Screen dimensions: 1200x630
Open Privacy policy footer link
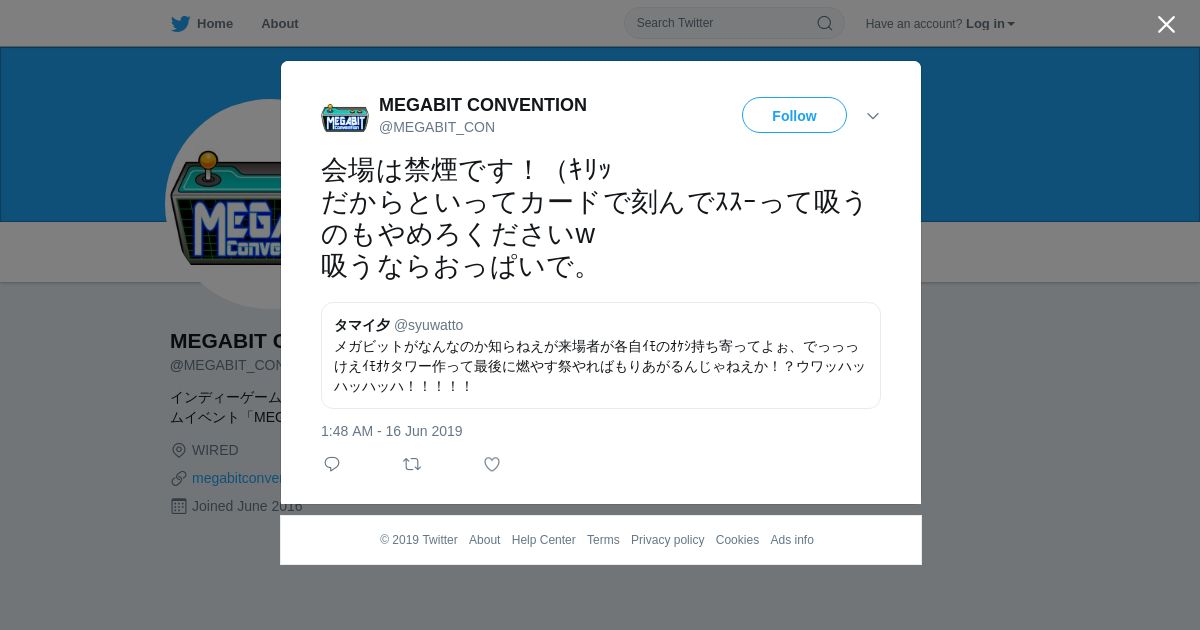pyautogui.click(x=667, y=540)
